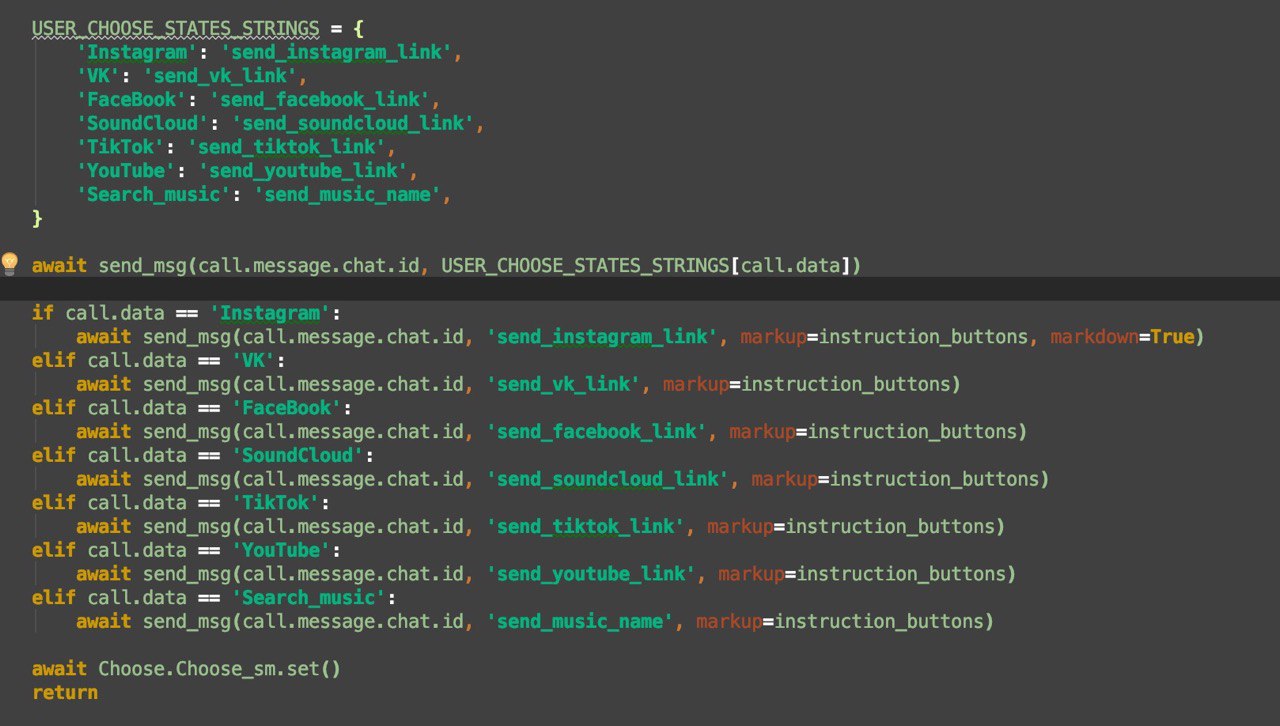Click 'send_soundcloud_link' inside the send_msg call
Image resolution: width=1280 pixels, height=726 pixels.
click(608, 479)
